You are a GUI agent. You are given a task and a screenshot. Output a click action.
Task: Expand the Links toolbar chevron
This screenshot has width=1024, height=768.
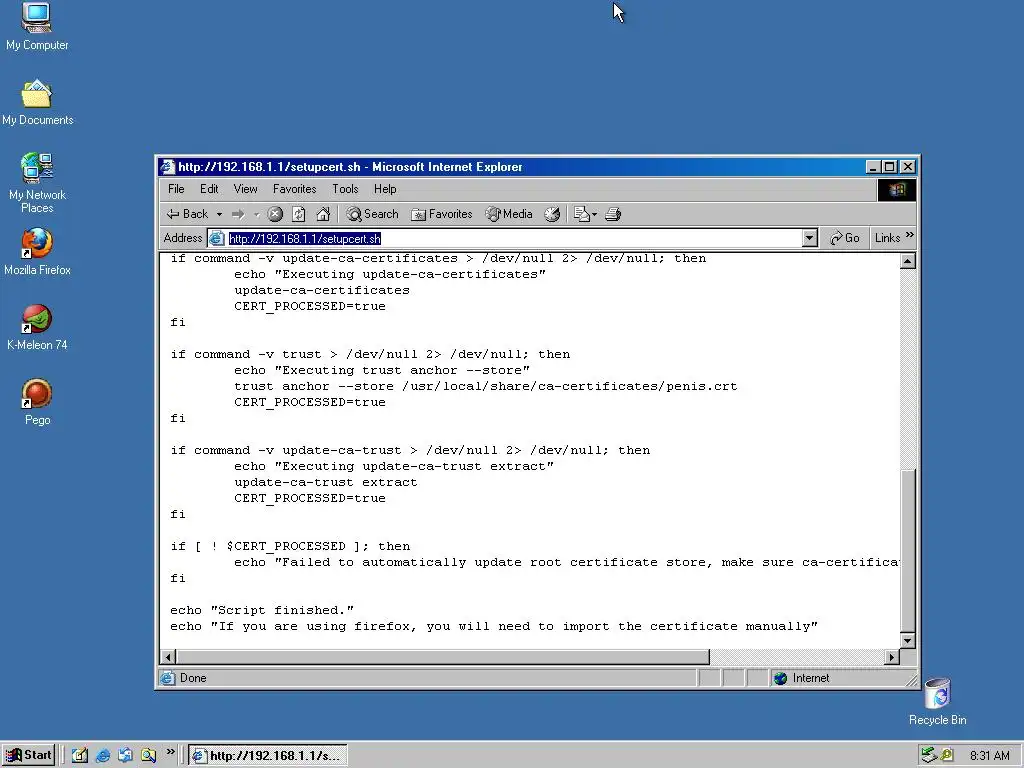[910, 235]
